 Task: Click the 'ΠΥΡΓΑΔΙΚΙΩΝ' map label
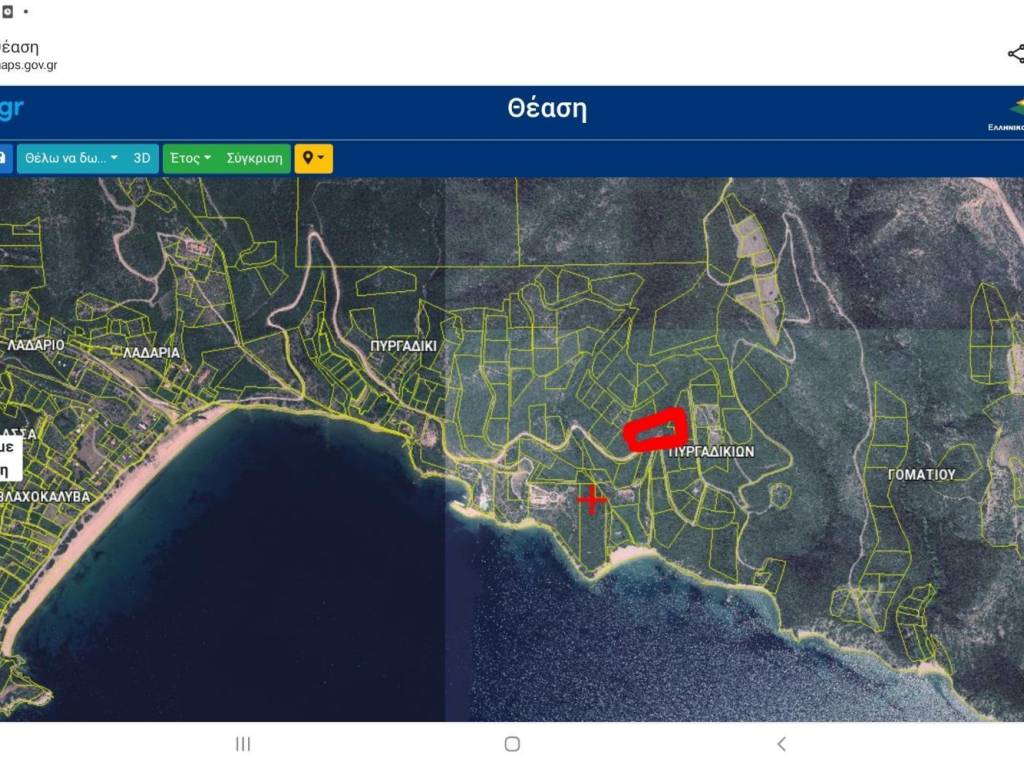(711, 452)
